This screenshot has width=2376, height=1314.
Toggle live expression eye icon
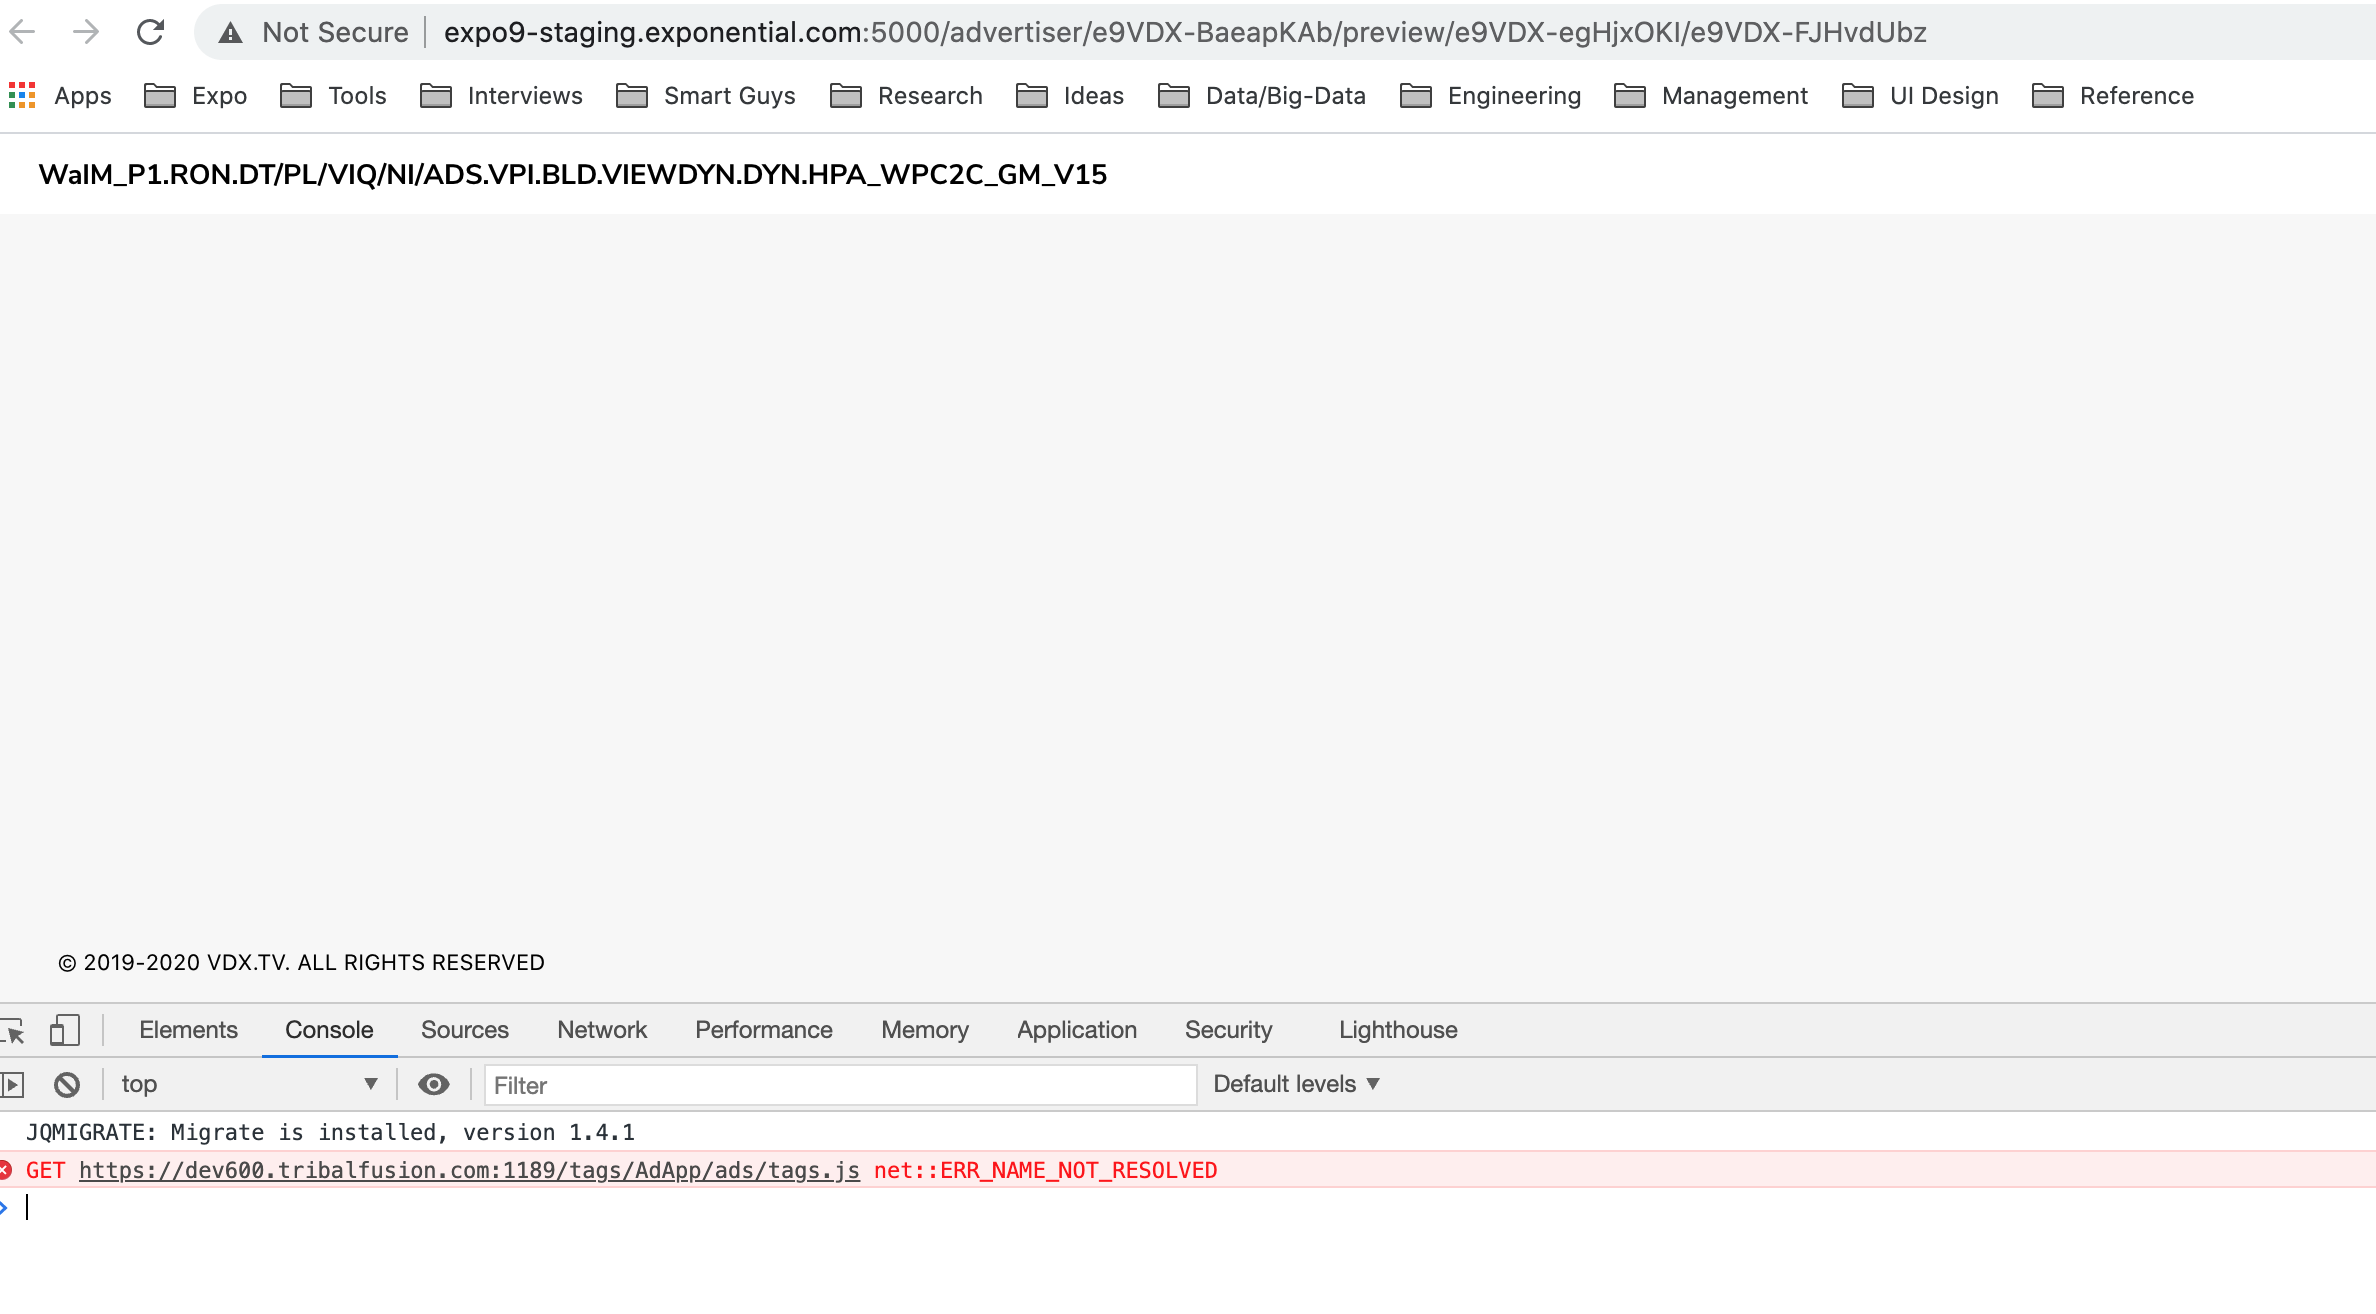pos(433,1084)
